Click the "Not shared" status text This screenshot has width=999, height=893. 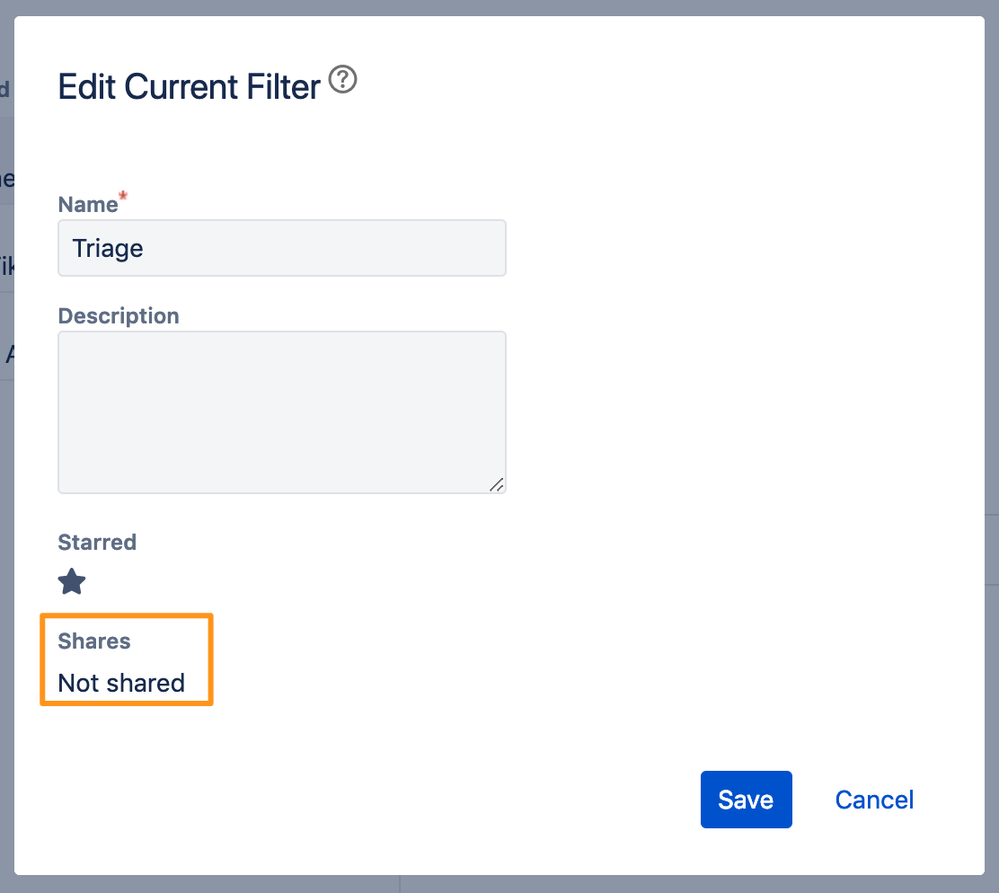pyautogui.click(x=121, y=683)
